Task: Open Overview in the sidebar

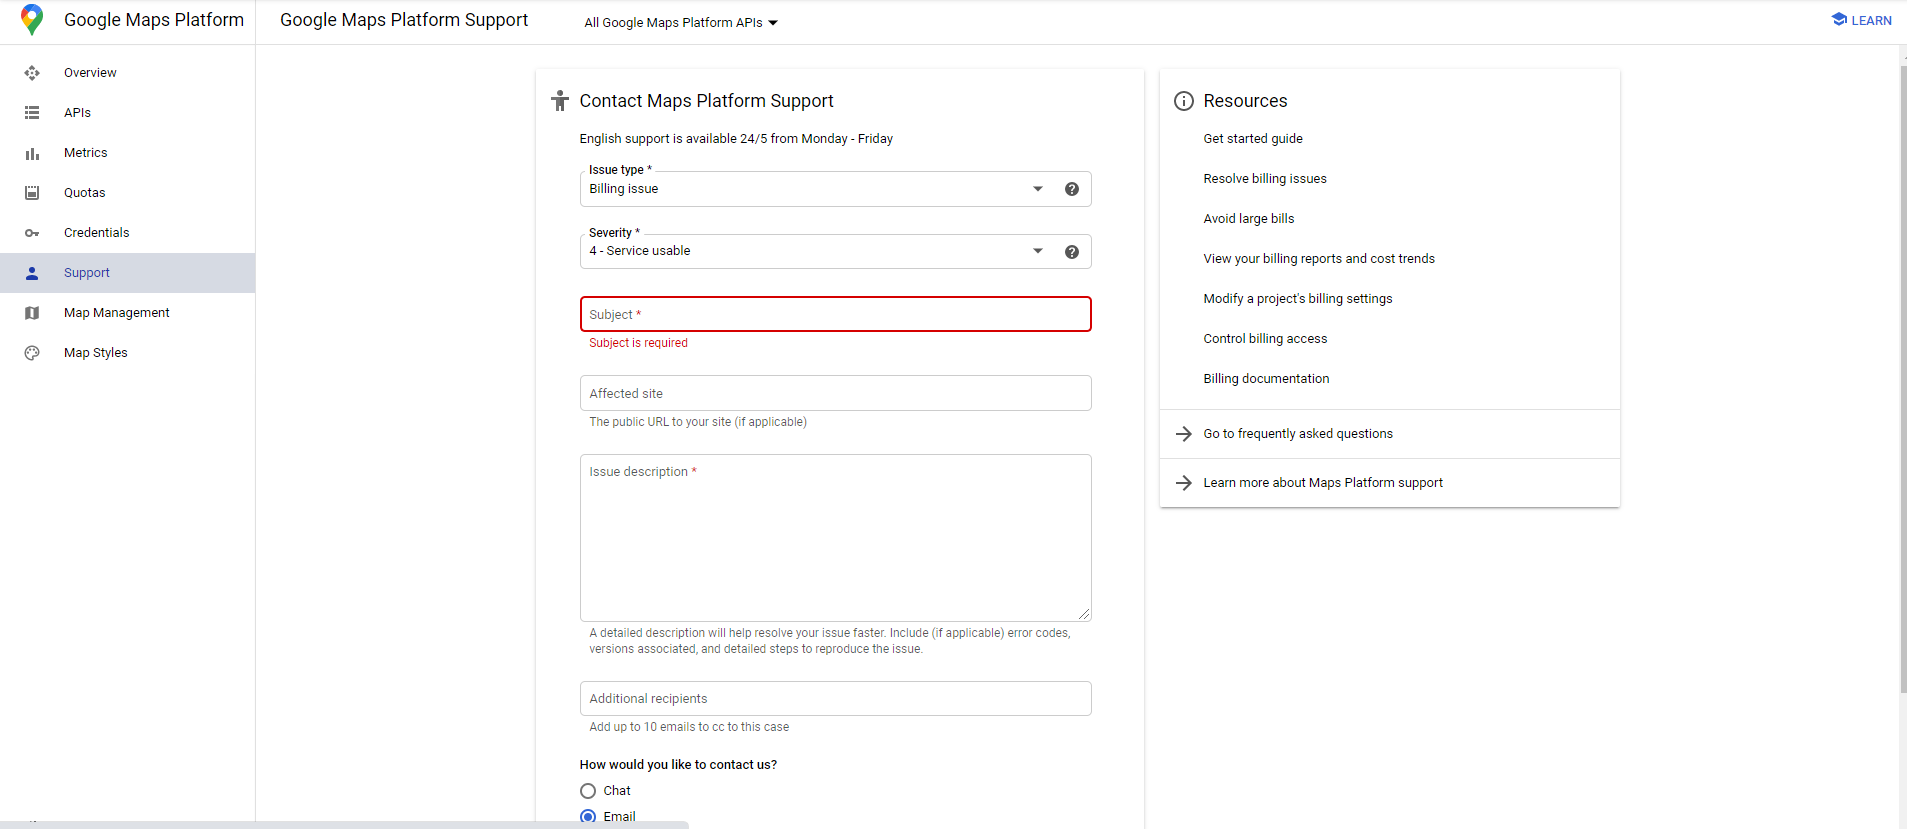Action: click(127, 73)
